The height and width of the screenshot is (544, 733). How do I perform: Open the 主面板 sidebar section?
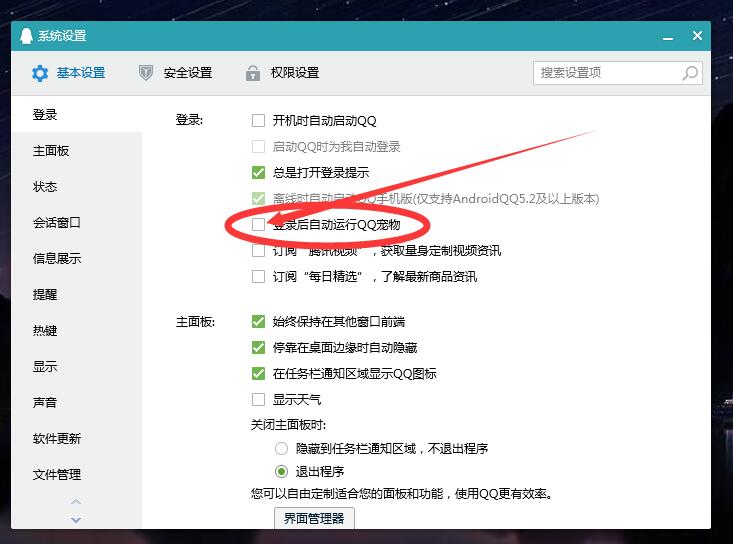[x=51, y=151]
